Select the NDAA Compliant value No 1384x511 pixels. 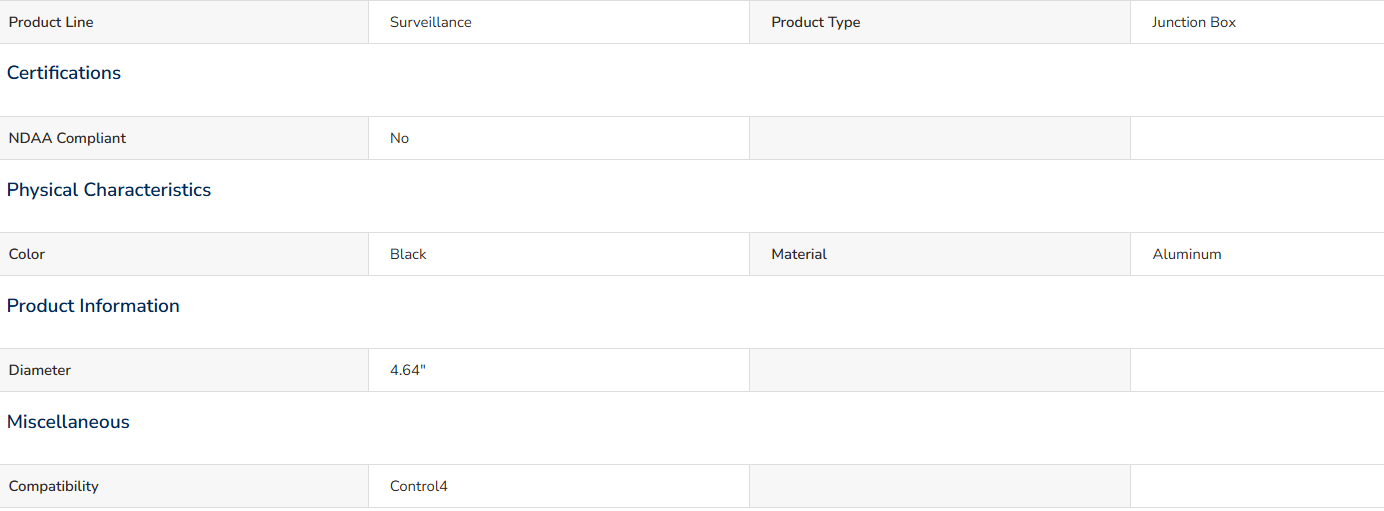pyautogui.click(x=399, y=138)
